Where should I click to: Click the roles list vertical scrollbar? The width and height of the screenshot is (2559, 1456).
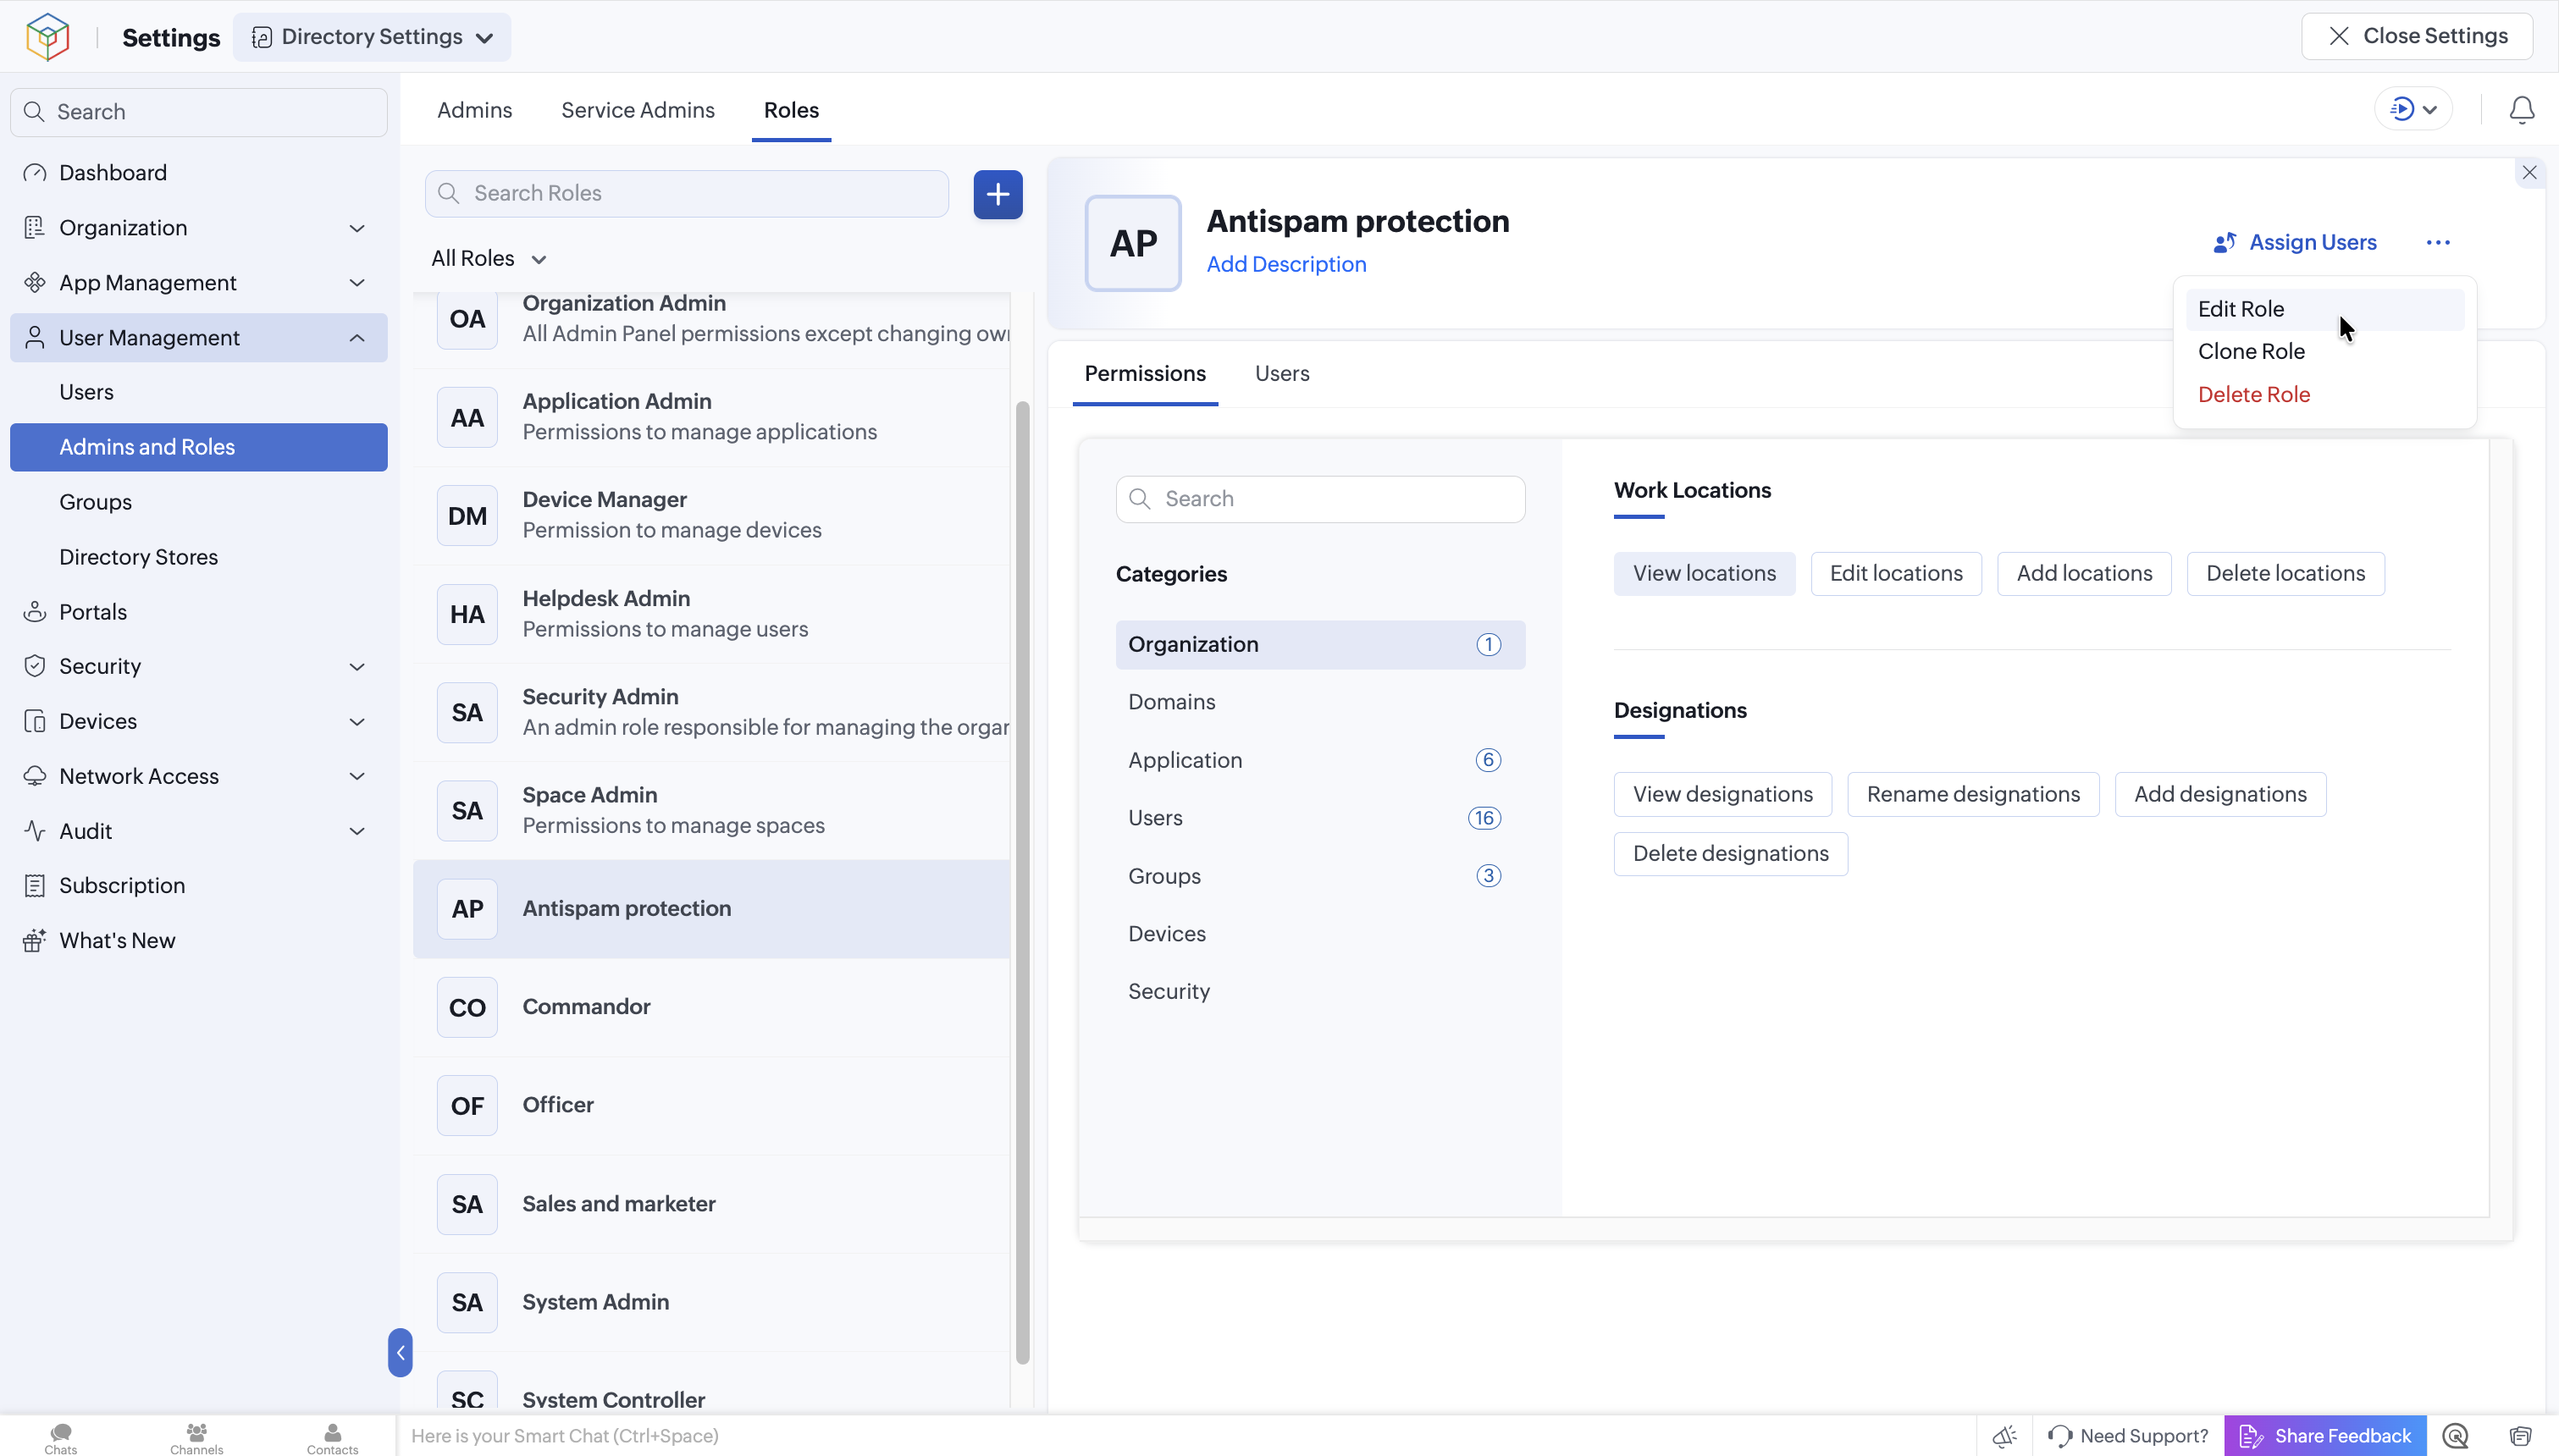[1022, 882]
